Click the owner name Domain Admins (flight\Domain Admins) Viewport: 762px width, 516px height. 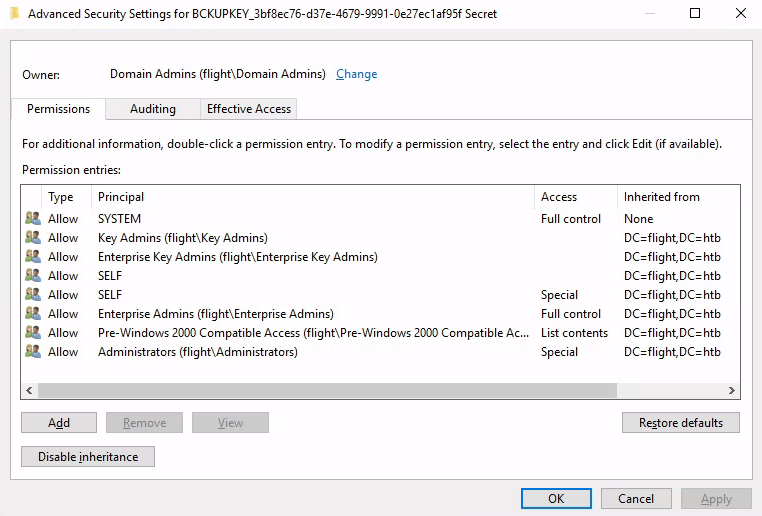pos(218,74)
